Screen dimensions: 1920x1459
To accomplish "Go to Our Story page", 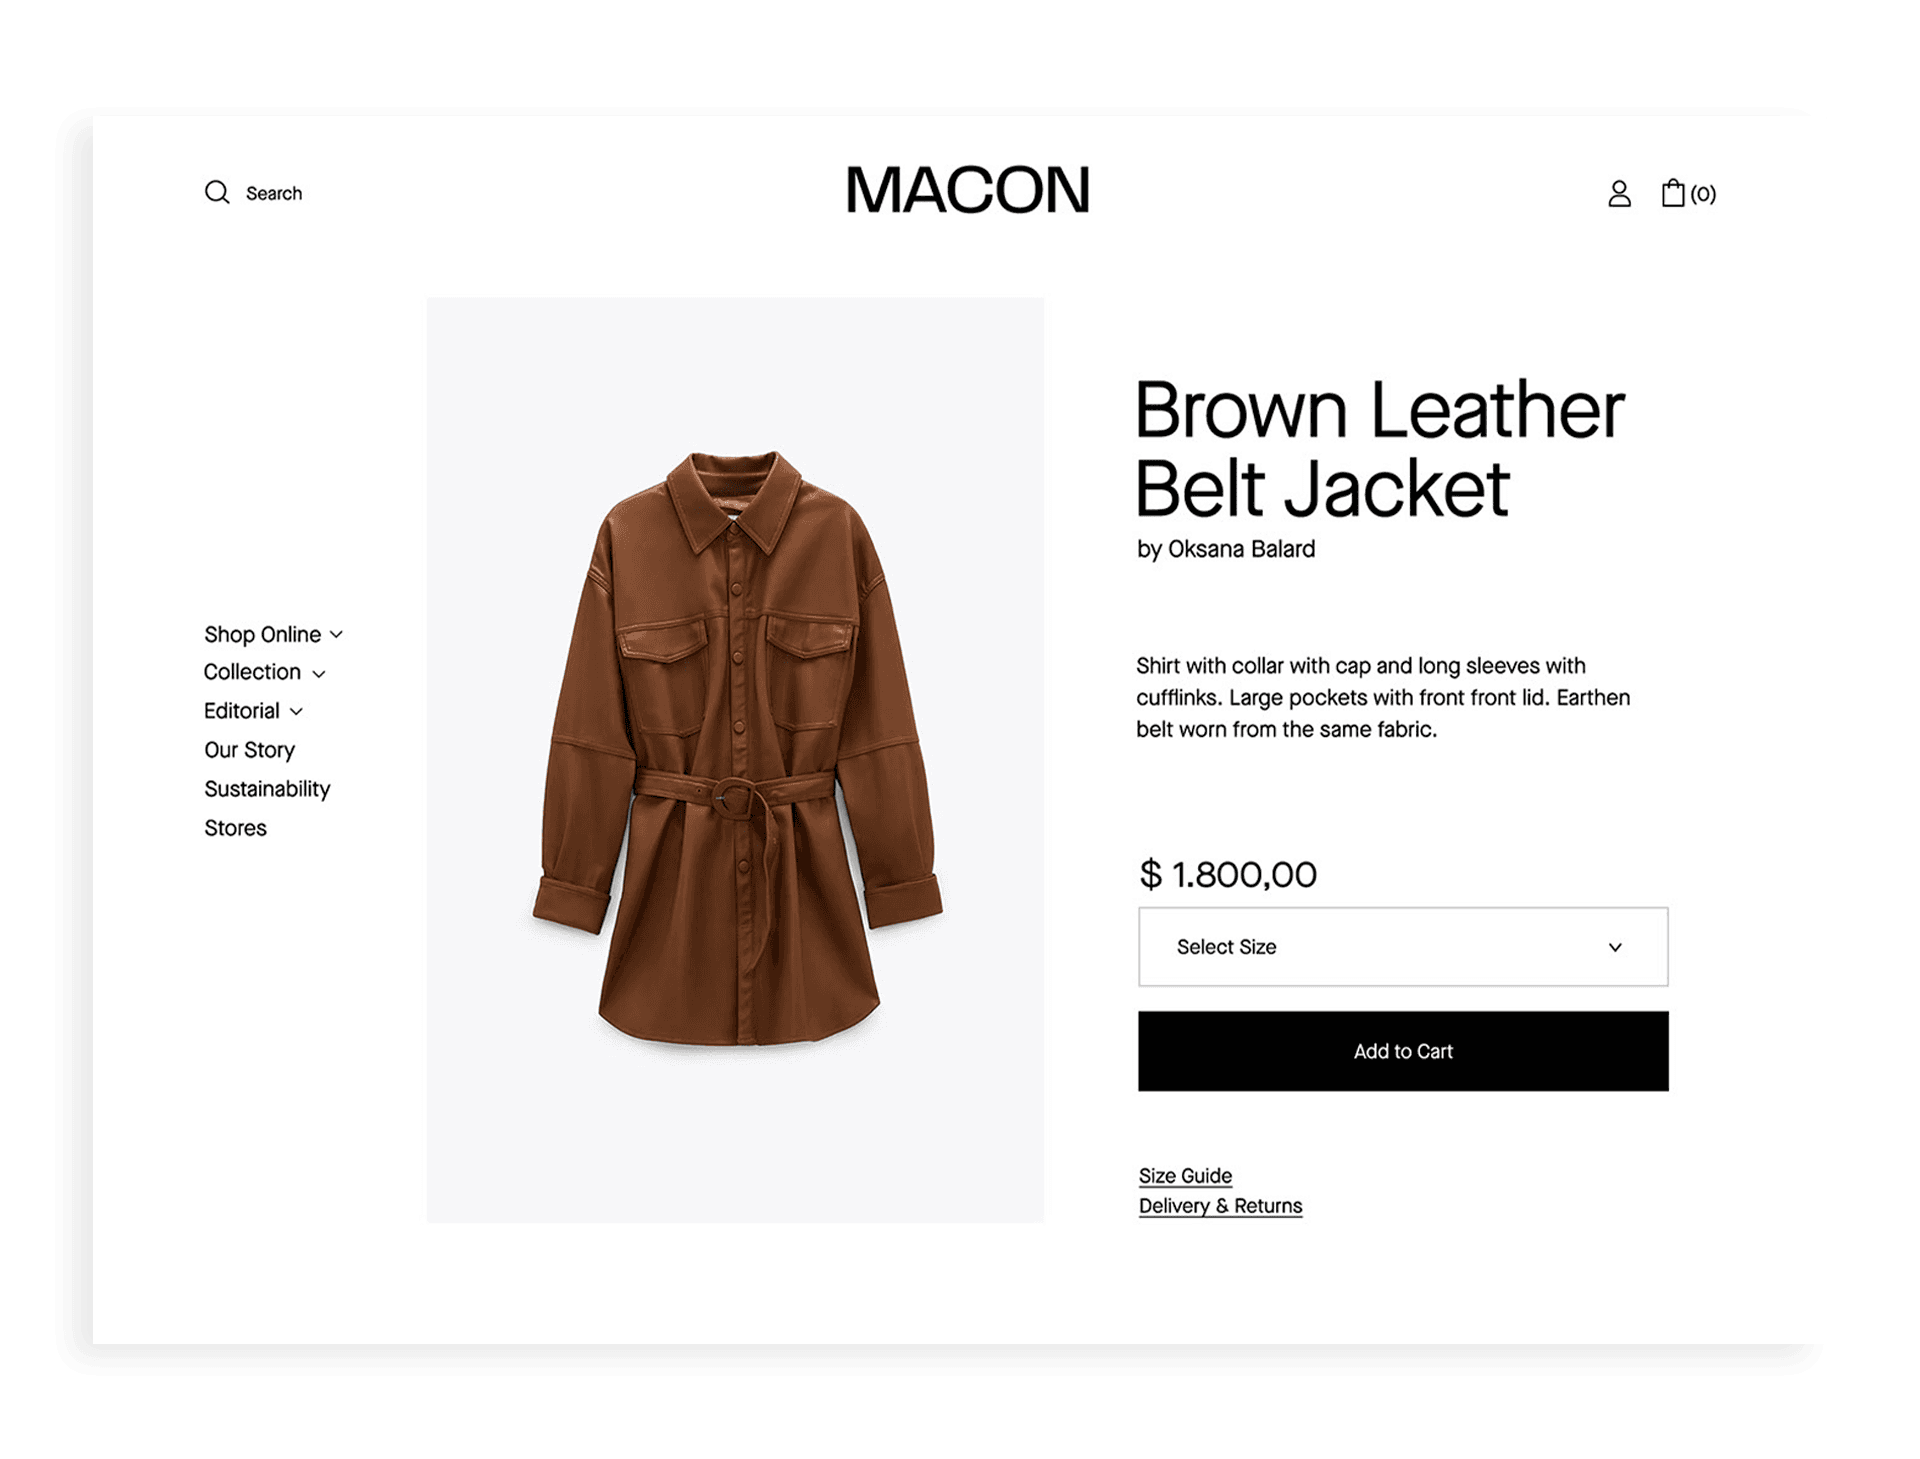I will tap(249, 750).
